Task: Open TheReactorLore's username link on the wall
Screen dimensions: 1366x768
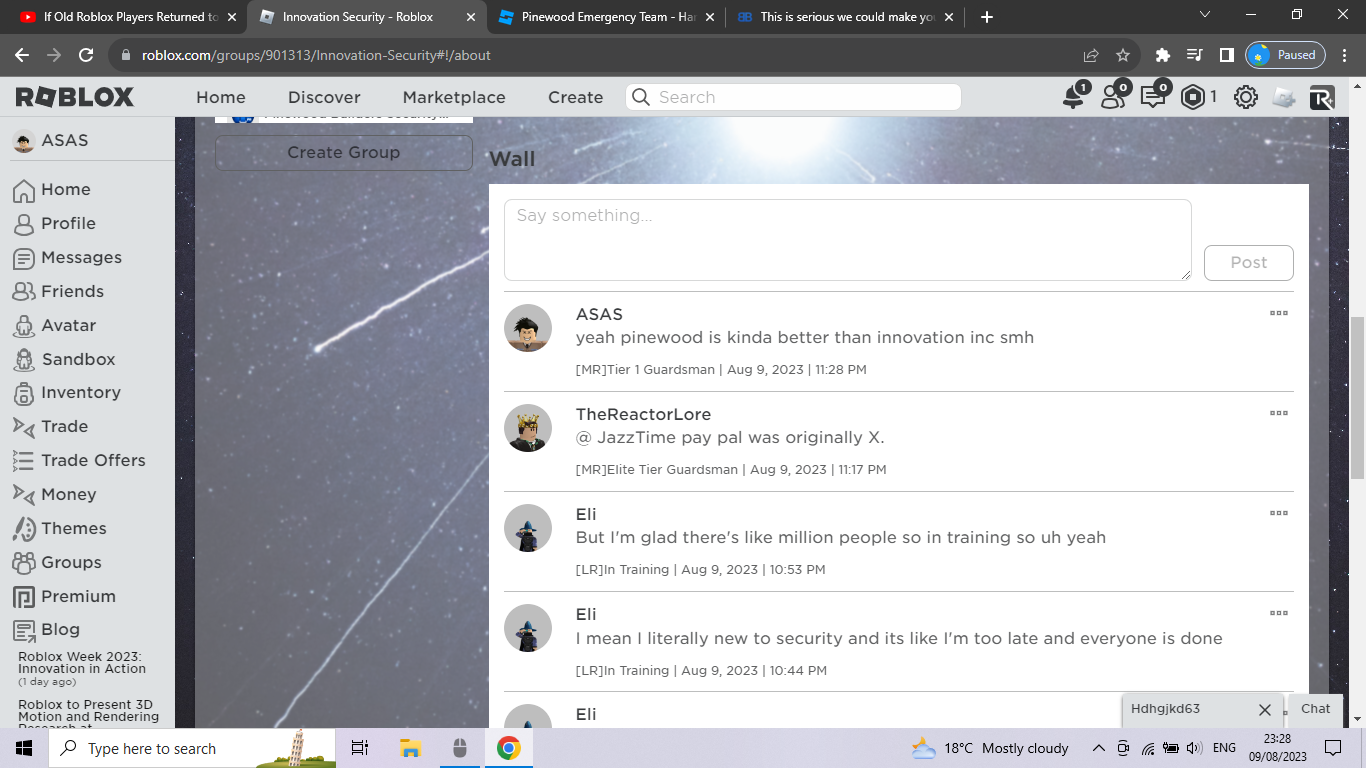Action: coord(643,414)
